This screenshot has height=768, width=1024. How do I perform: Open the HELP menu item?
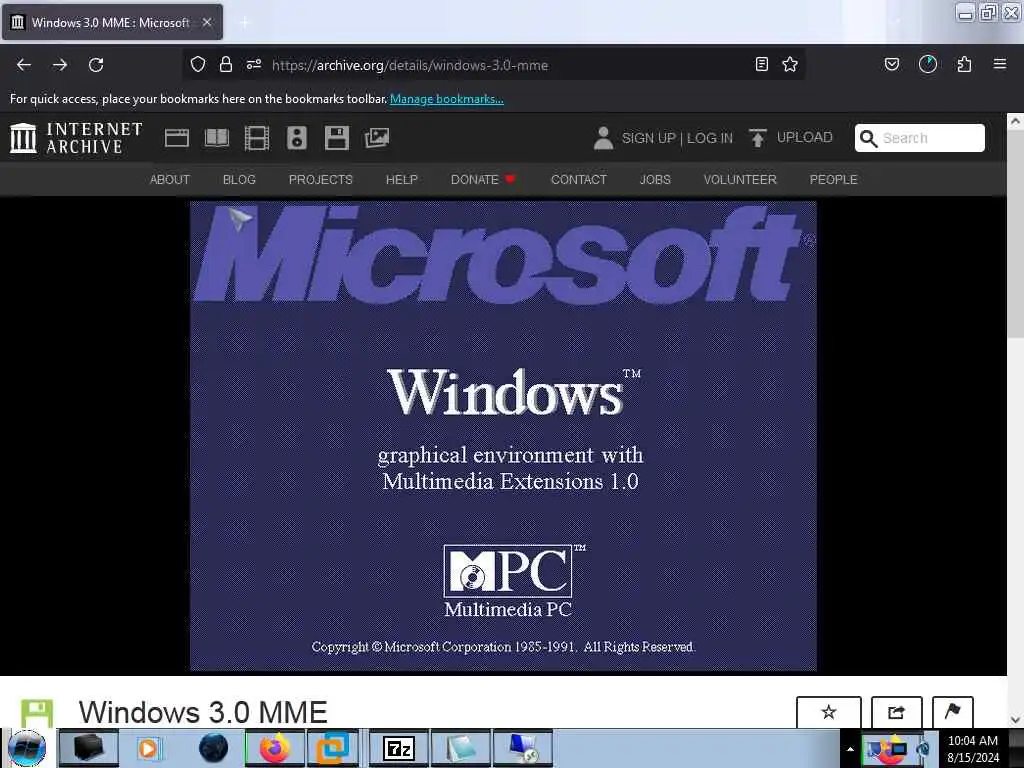click(402, 180)
